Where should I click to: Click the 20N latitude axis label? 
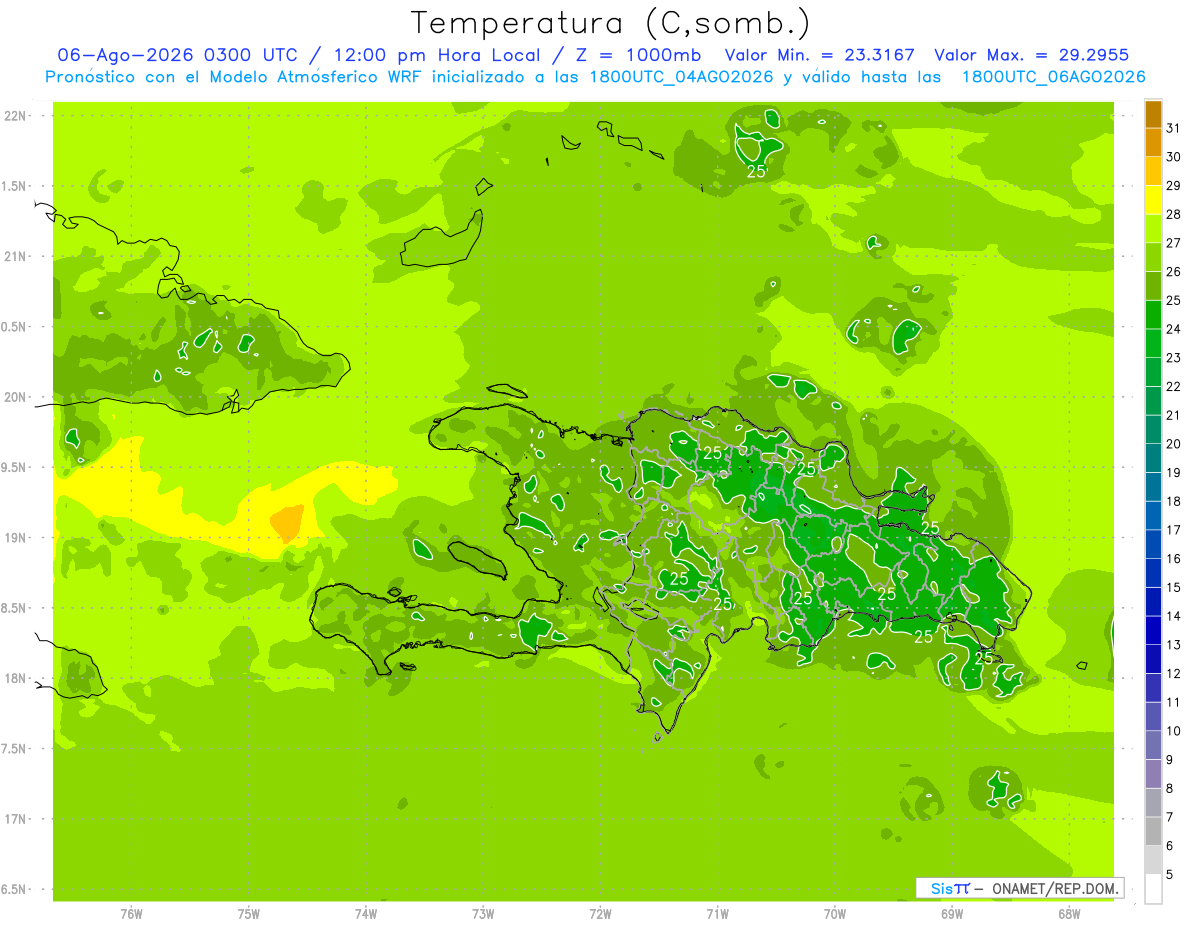[16, 397]
